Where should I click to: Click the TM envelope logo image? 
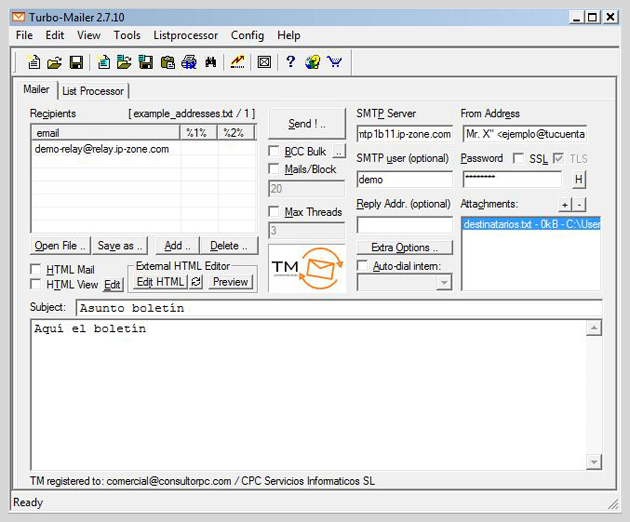coord(307,268)
